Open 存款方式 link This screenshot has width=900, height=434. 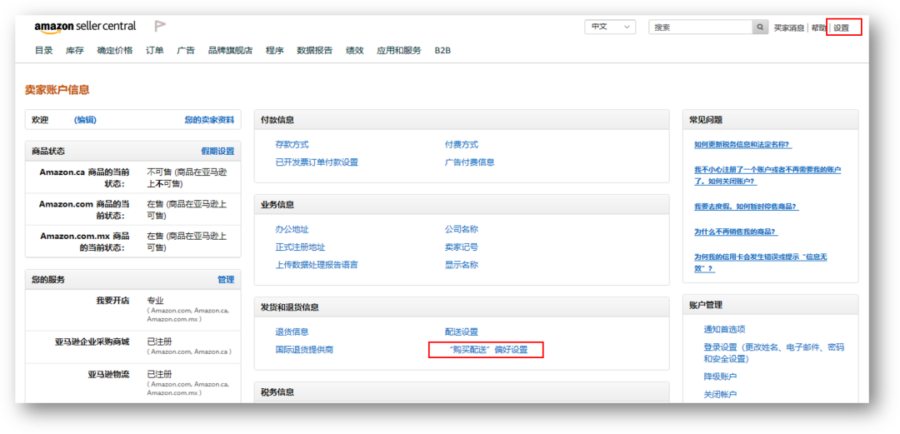pyautogui.click(x=292, y=145)
